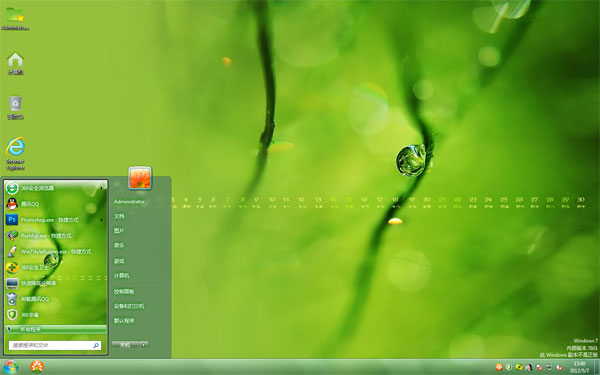
Task: Click the 360 shield tray icon
Action: click(509, 367)
